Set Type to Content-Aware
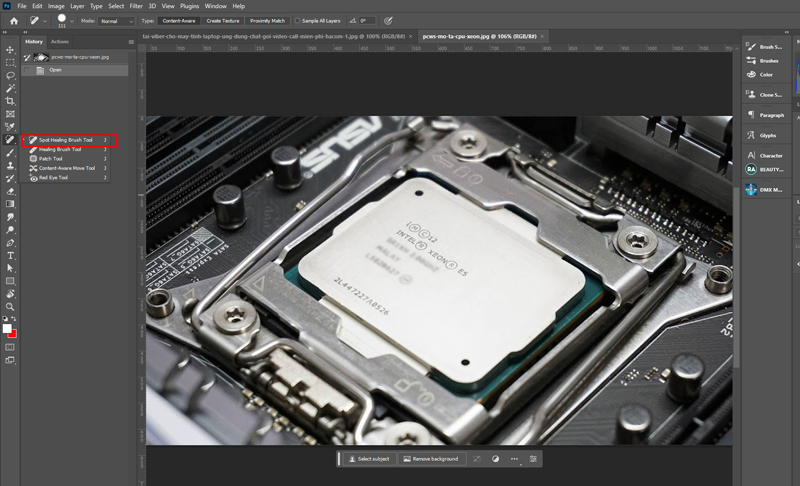Screen dimensions: 800x486 (179, 21)
